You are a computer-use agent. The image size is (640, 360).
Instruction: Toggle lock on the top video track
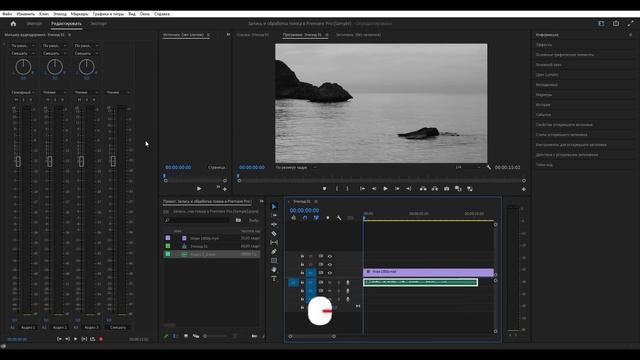[302, 256]
